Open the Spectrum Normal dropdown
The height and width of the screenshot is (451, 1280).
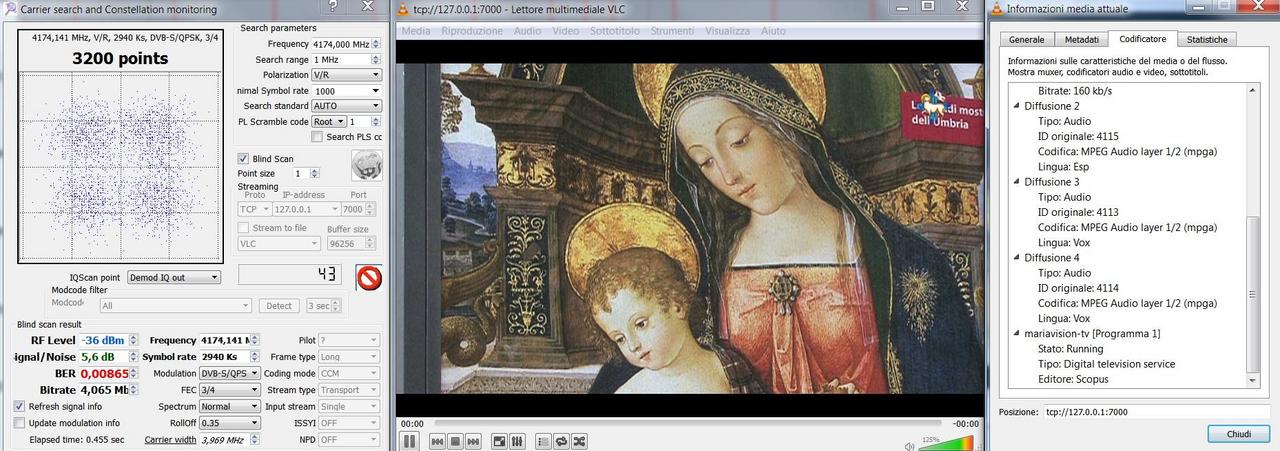(229, 407)
